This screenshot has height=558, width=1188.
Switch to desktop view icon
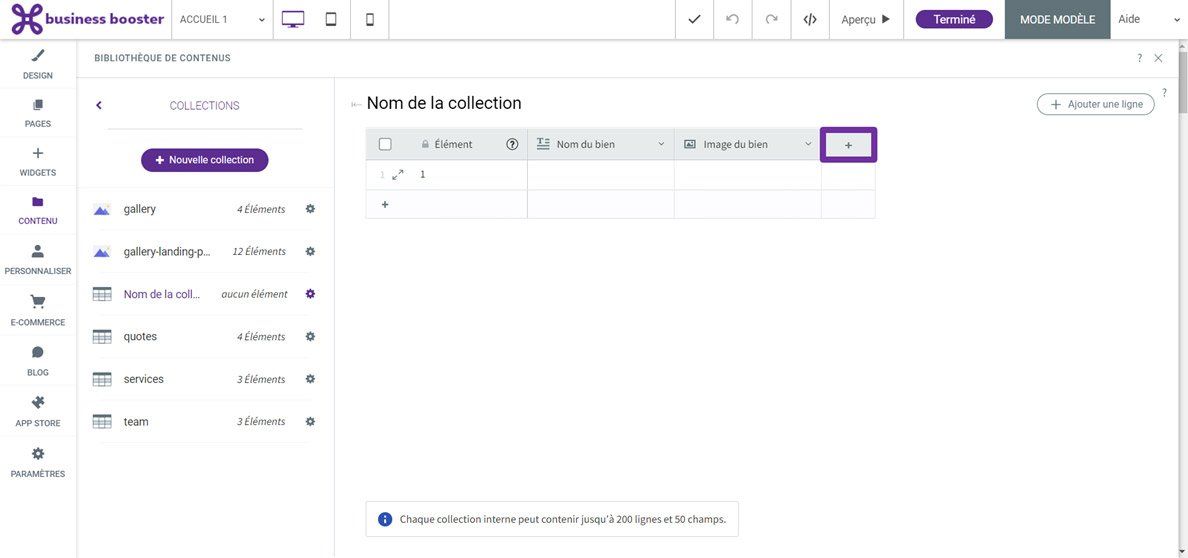[293, 20]
